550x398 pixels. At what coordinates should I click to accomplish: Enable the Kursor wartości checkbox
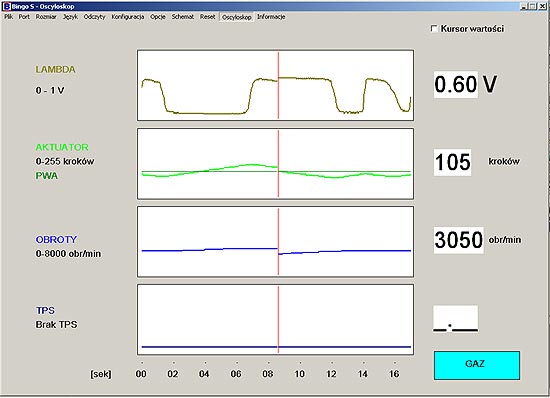tap(434, 28)
